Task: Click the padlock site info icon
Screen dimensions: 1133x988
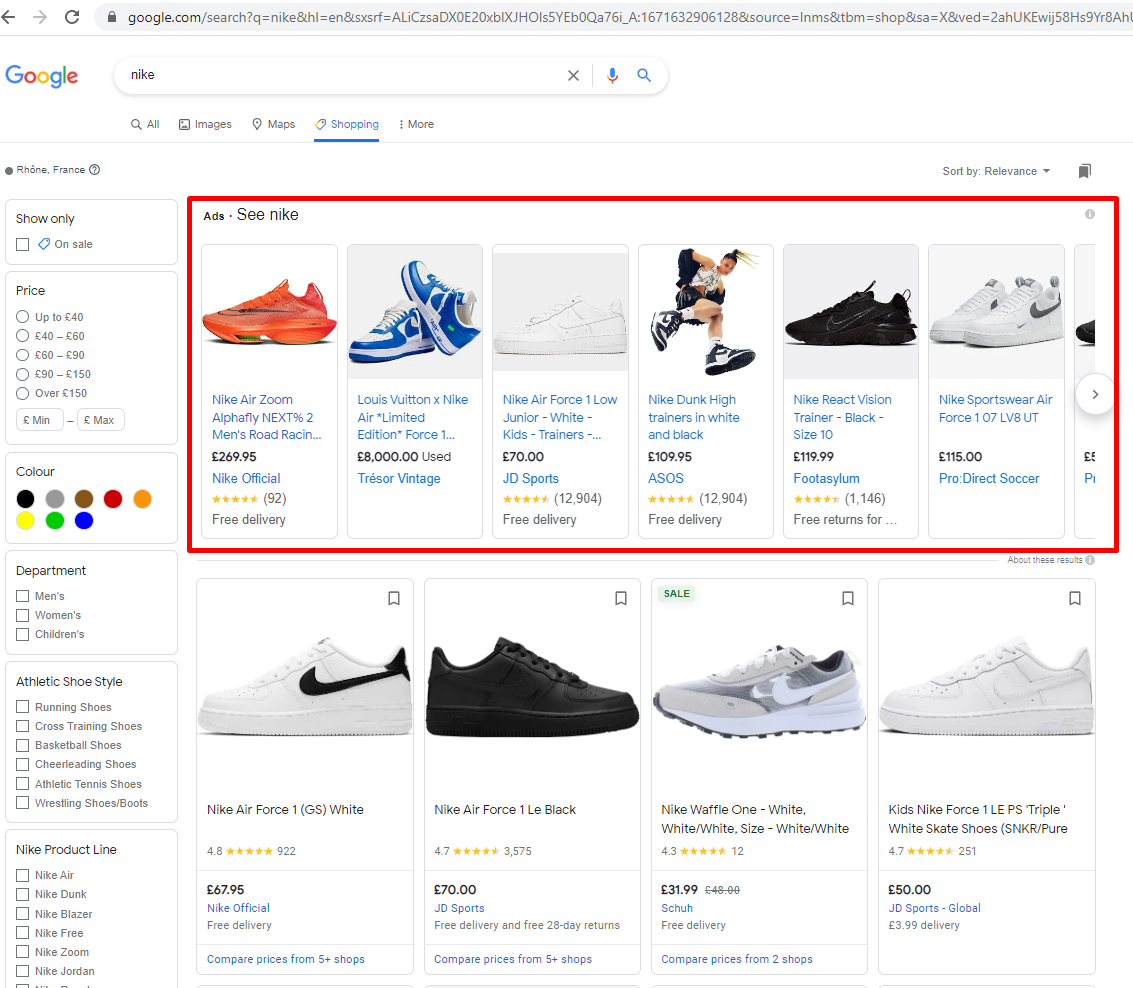Action: coord(111,17)
